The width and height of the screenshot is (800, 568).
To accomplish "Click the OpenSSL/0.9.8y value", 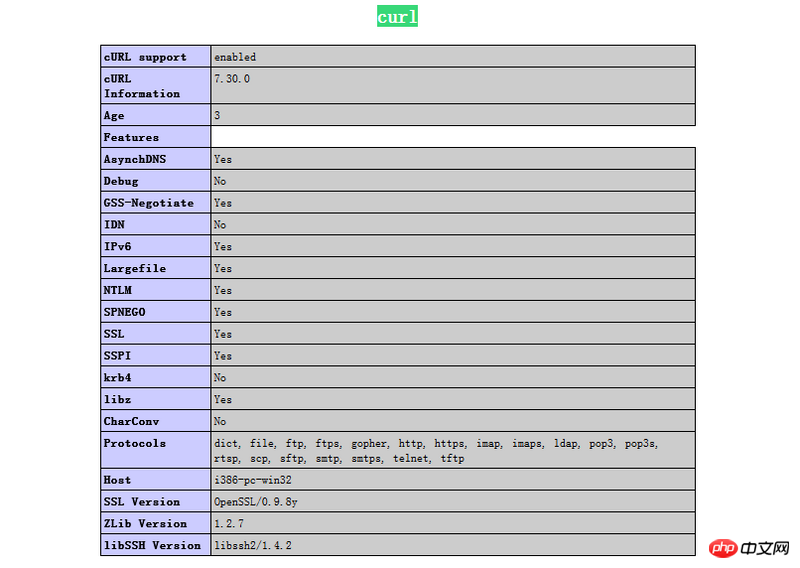I will [256, 502].
